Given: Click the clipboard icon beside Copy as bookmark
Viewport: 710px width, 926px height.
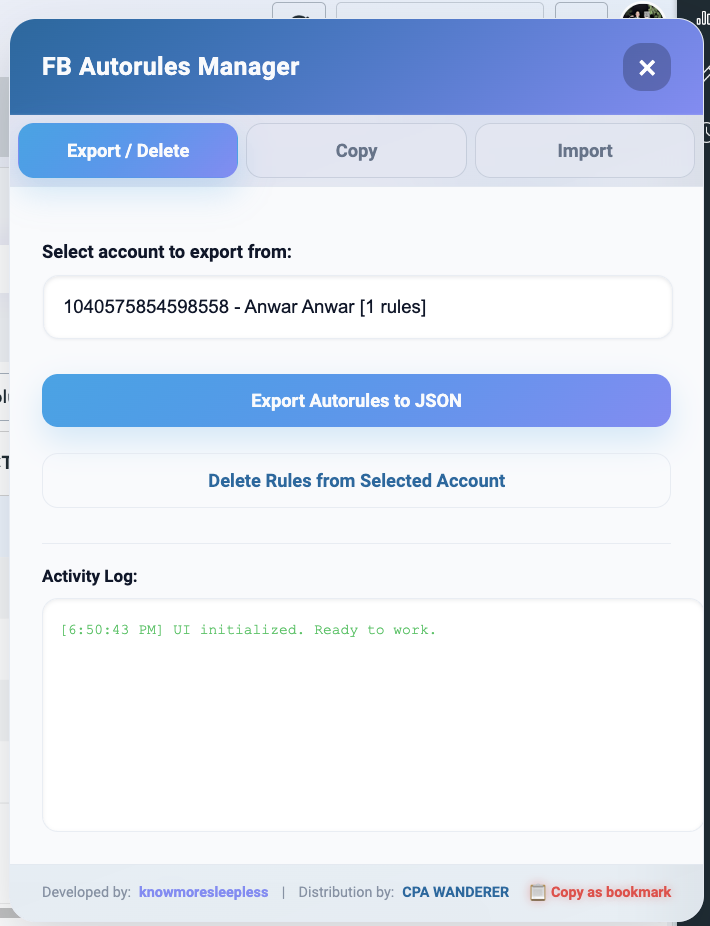Looking at the screenshot, I should pos(537,892).
